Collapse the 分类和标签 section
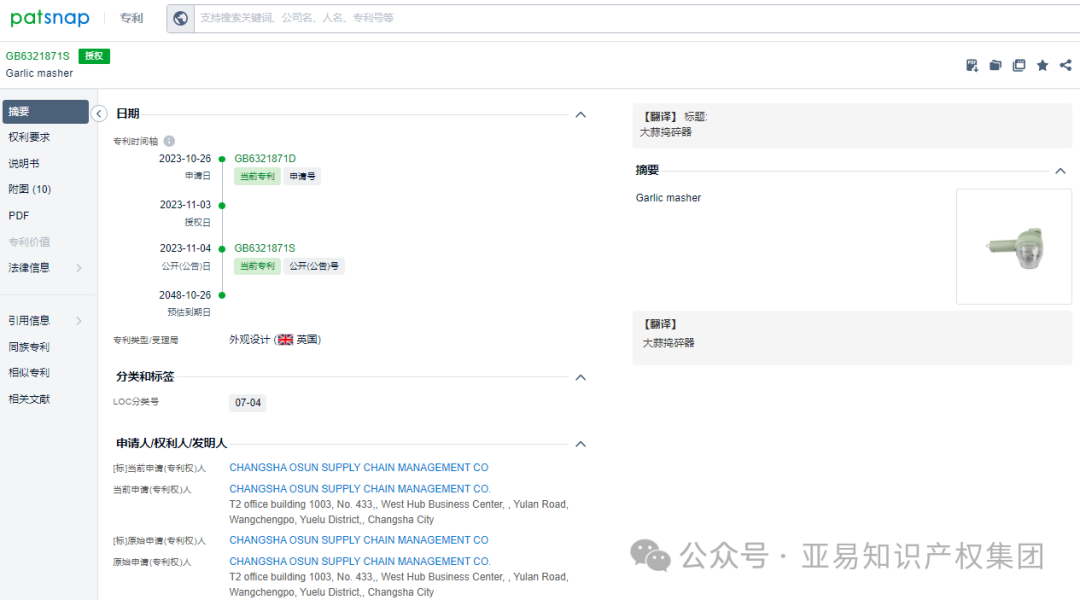Screen dimensions: 1080x600 pyautogui.click(x=581, y=377)
